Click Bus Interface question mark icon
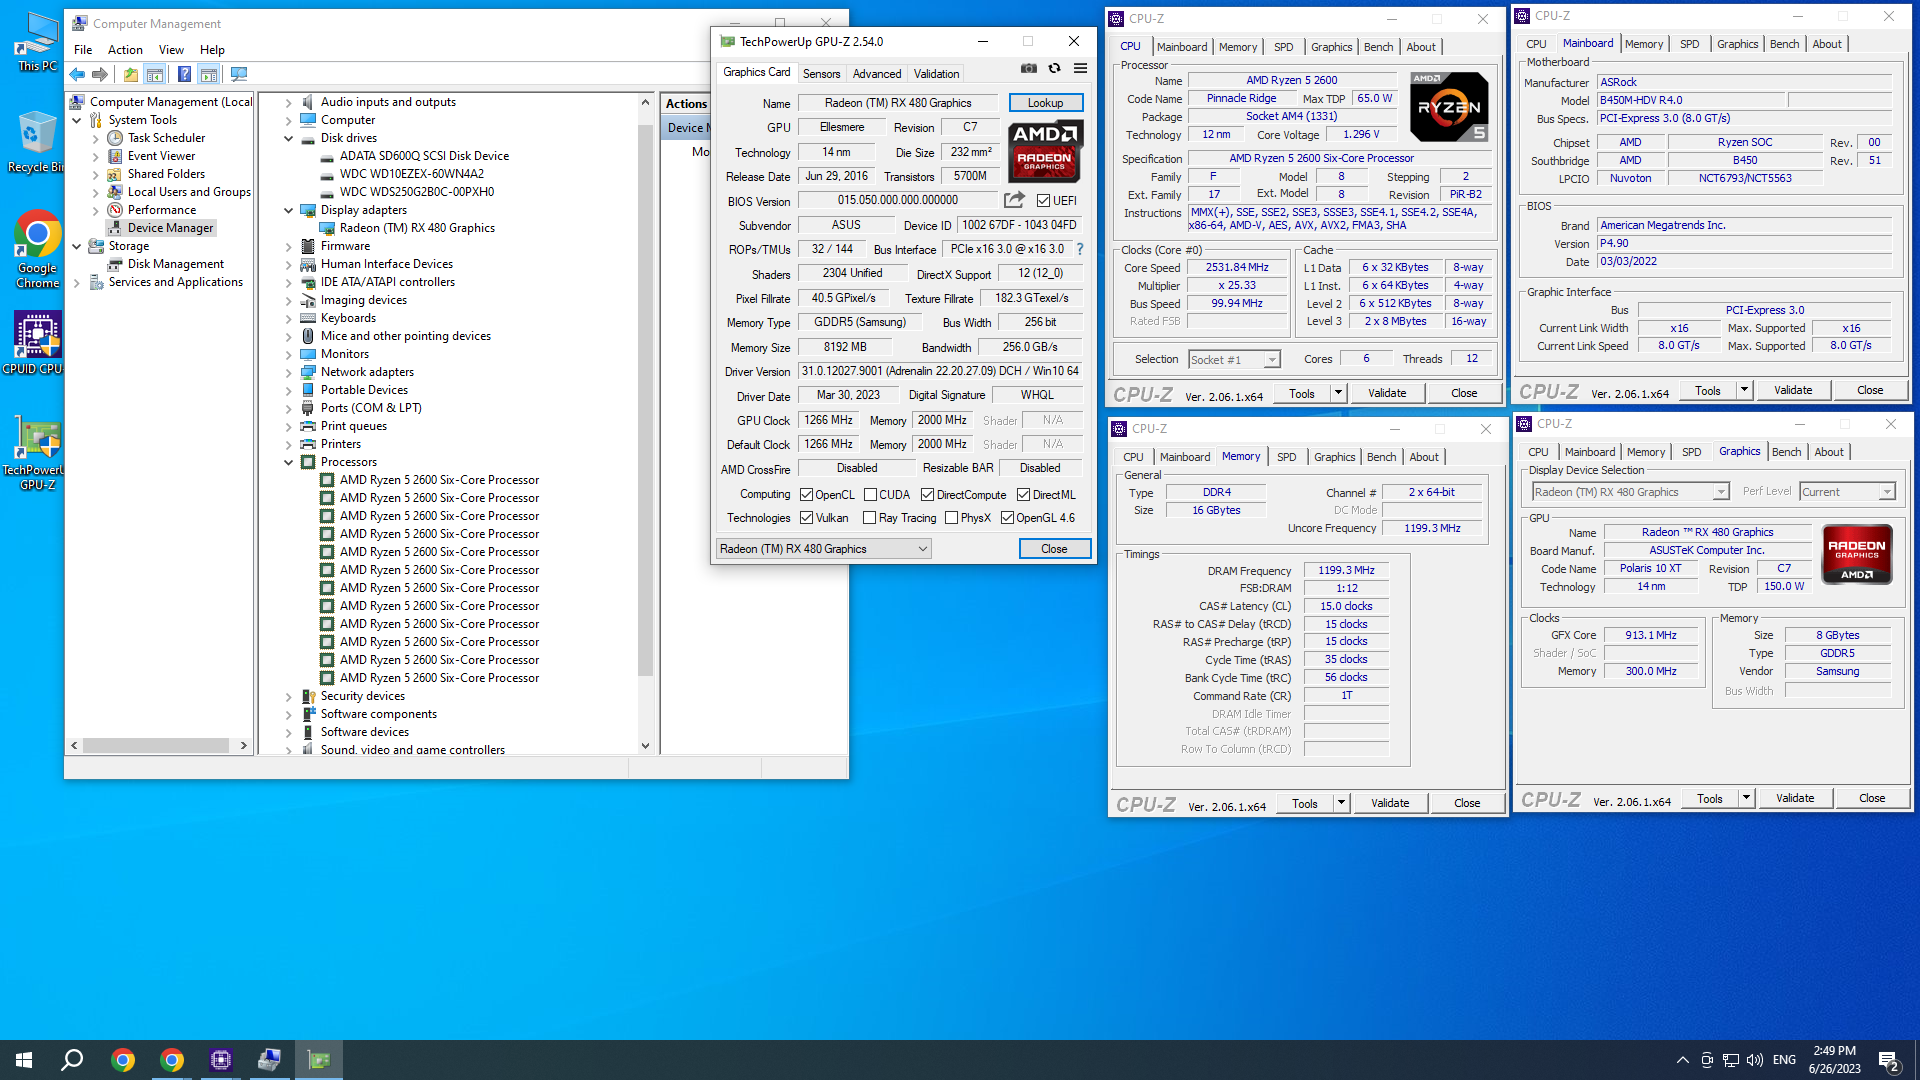The width and height of the screenshot is (1920, 1080). [x=1080, y=249]
